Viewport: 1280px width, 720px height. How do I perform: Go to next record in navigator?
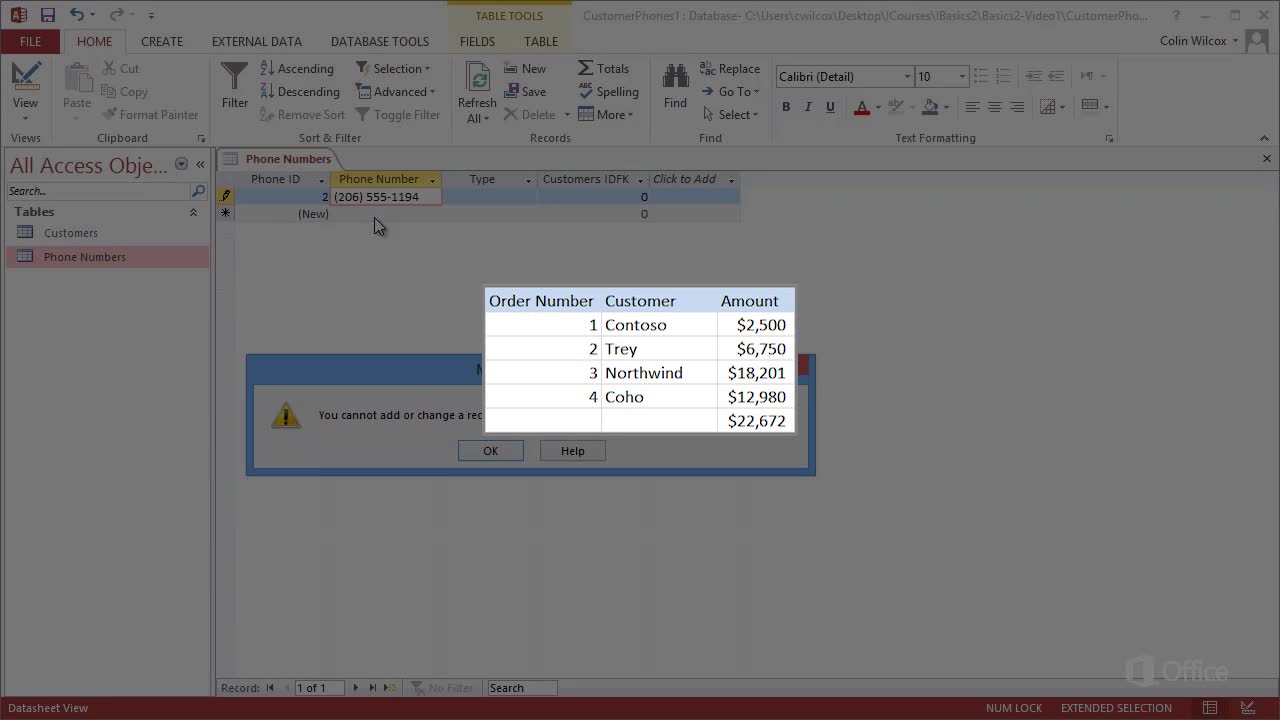tap(355, 688)
